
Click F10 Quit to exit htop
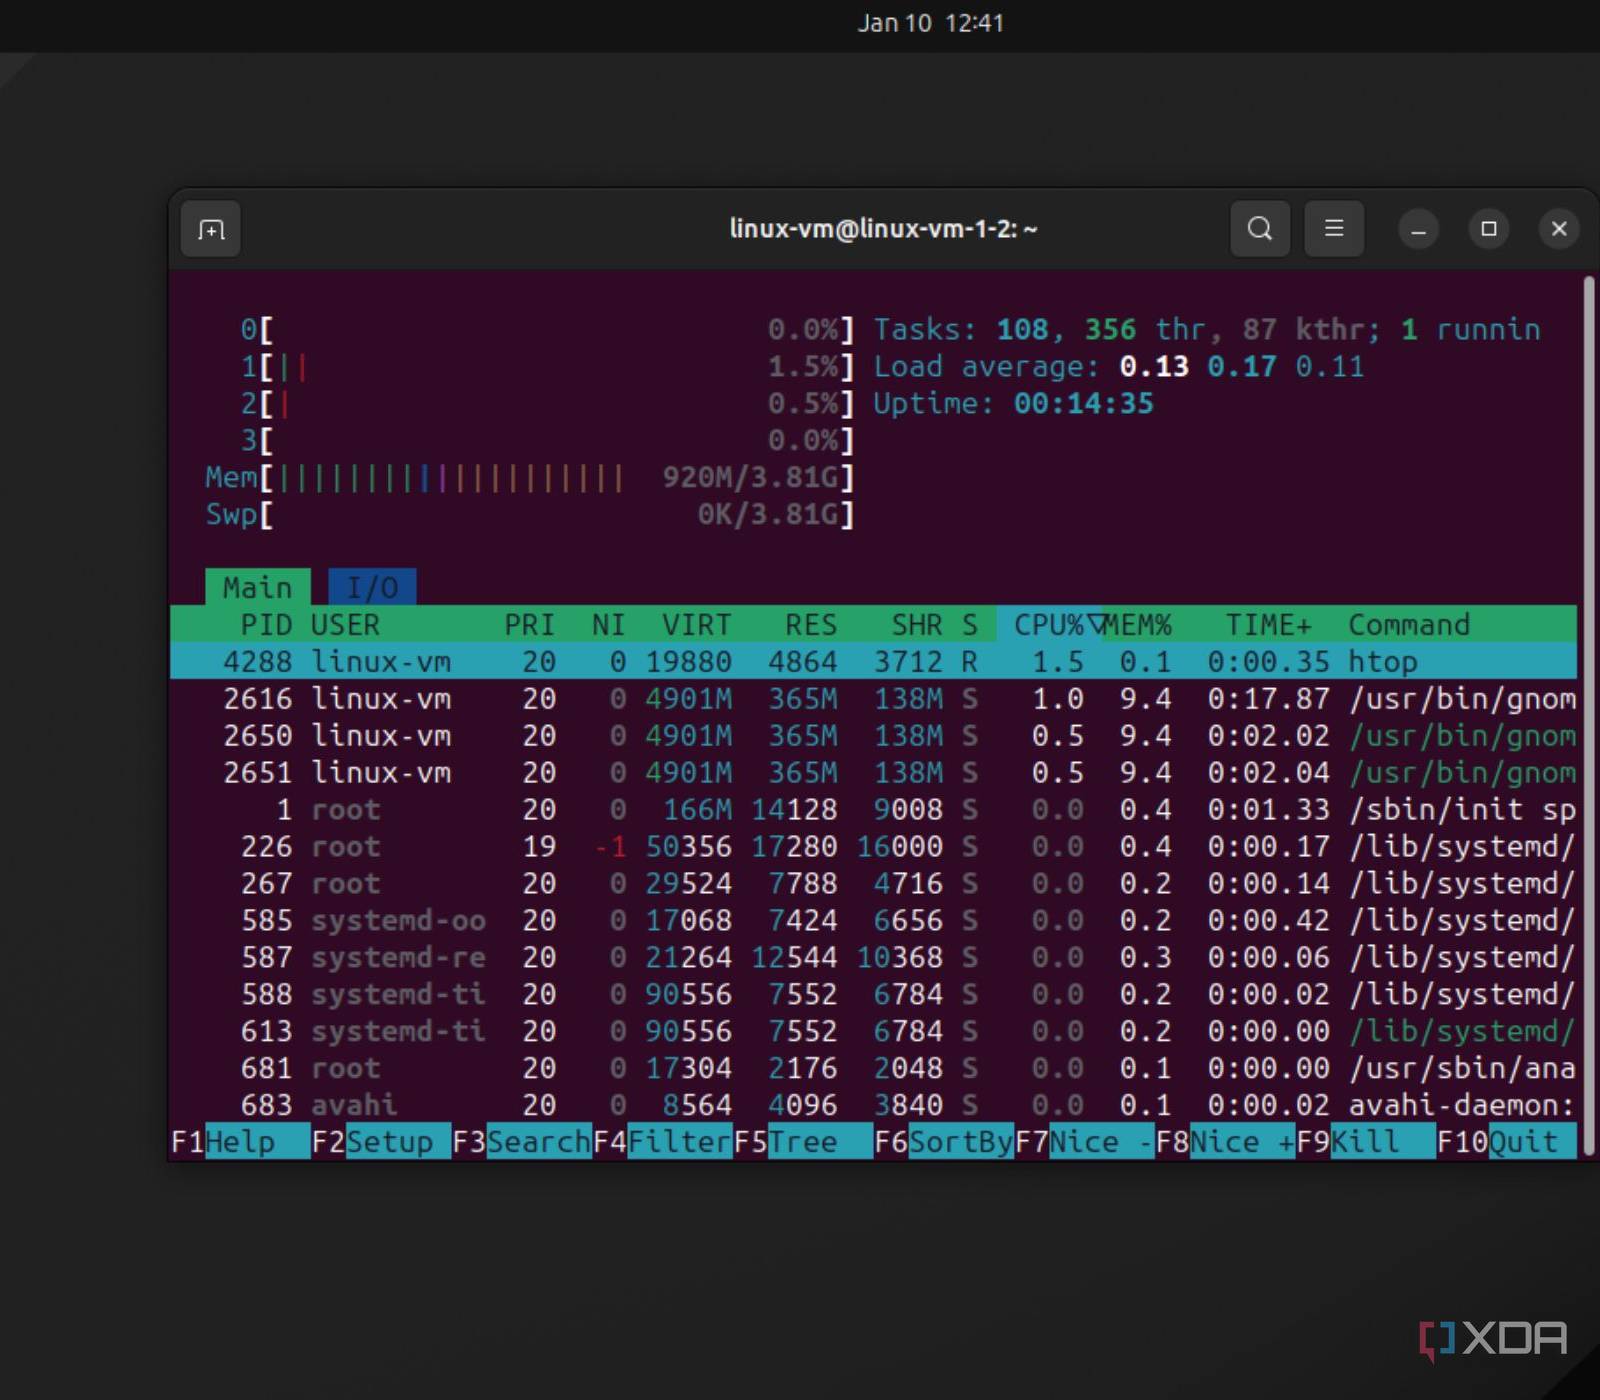pyautogui.click(x=1507, y=1142)
